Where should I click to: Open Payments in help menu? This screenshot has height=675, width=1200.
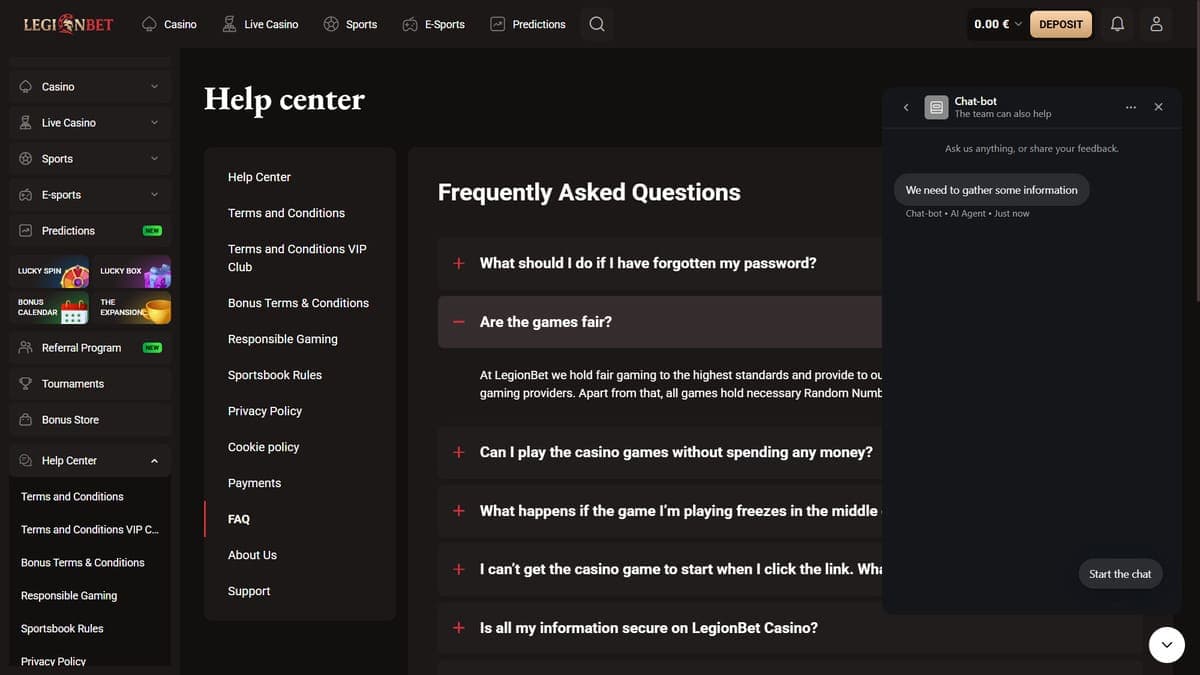tap(254, 483)
